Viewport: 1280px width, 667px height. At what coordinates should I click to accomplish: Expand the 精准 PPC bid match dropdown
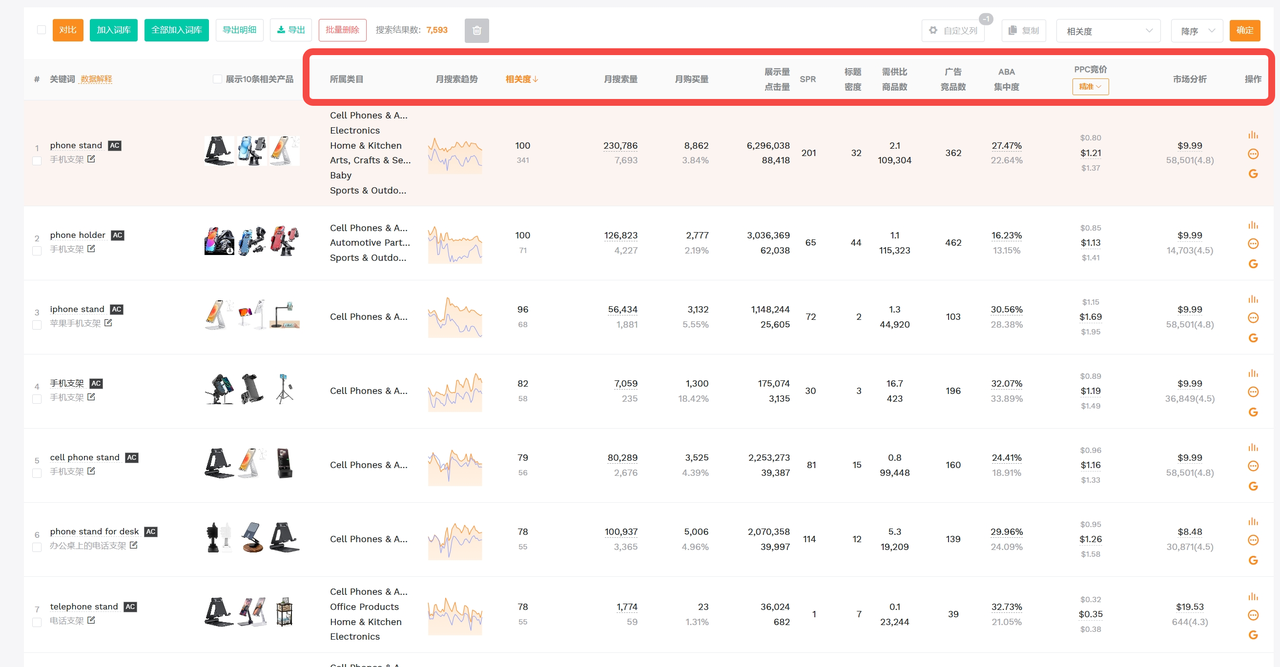pyautogui.click(x=1089, y=87)
